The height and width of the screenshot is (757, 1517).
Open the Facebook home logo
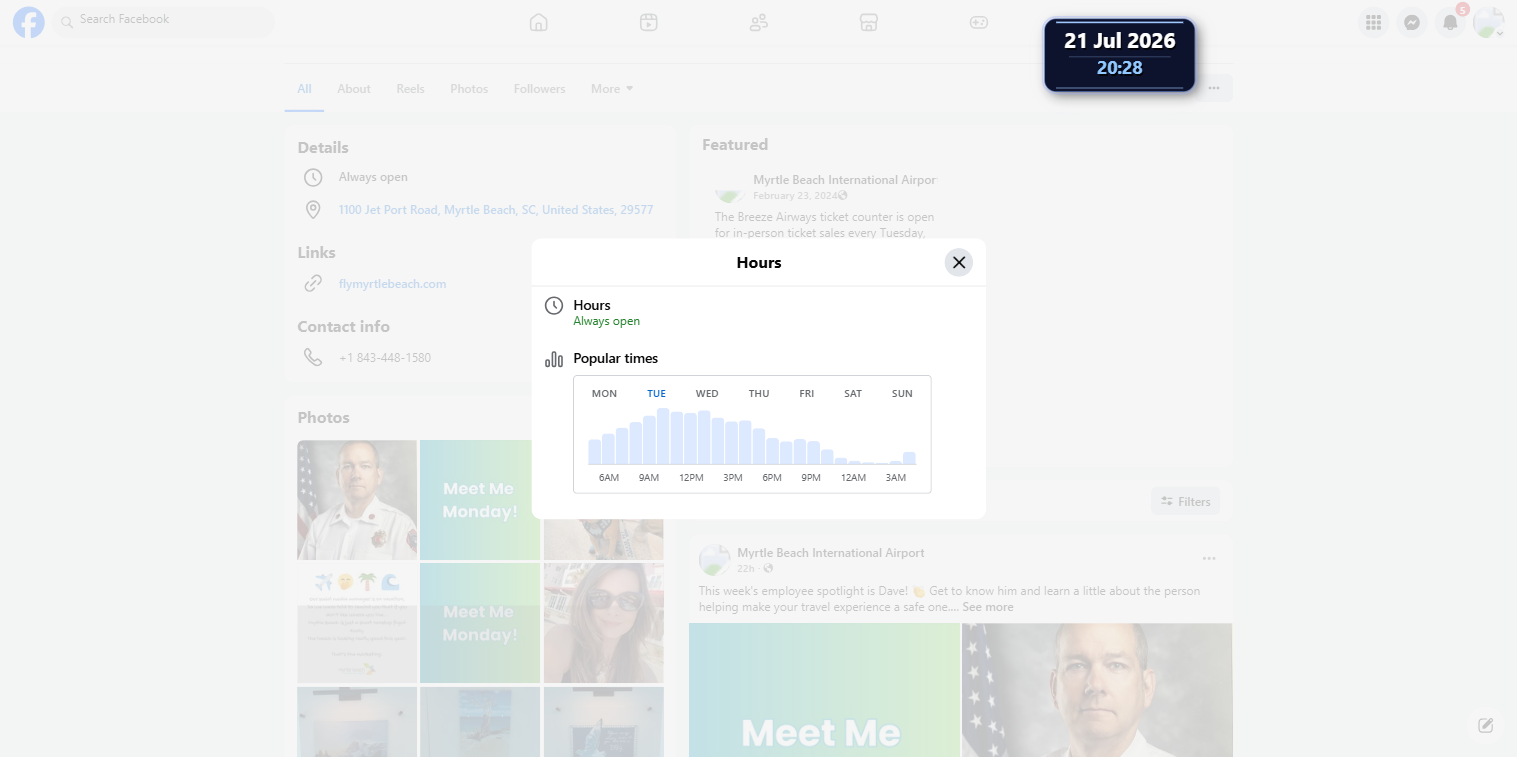(x=29, y=22)
